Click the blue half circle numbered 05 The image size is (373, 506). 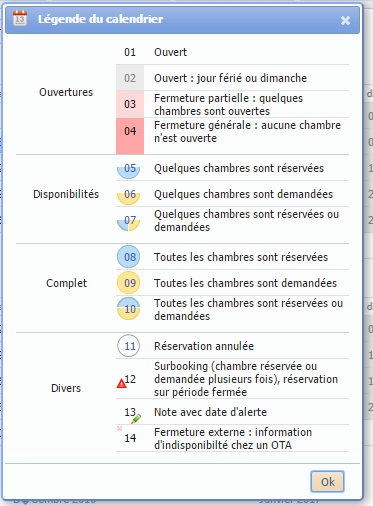[x=128, y=170]
